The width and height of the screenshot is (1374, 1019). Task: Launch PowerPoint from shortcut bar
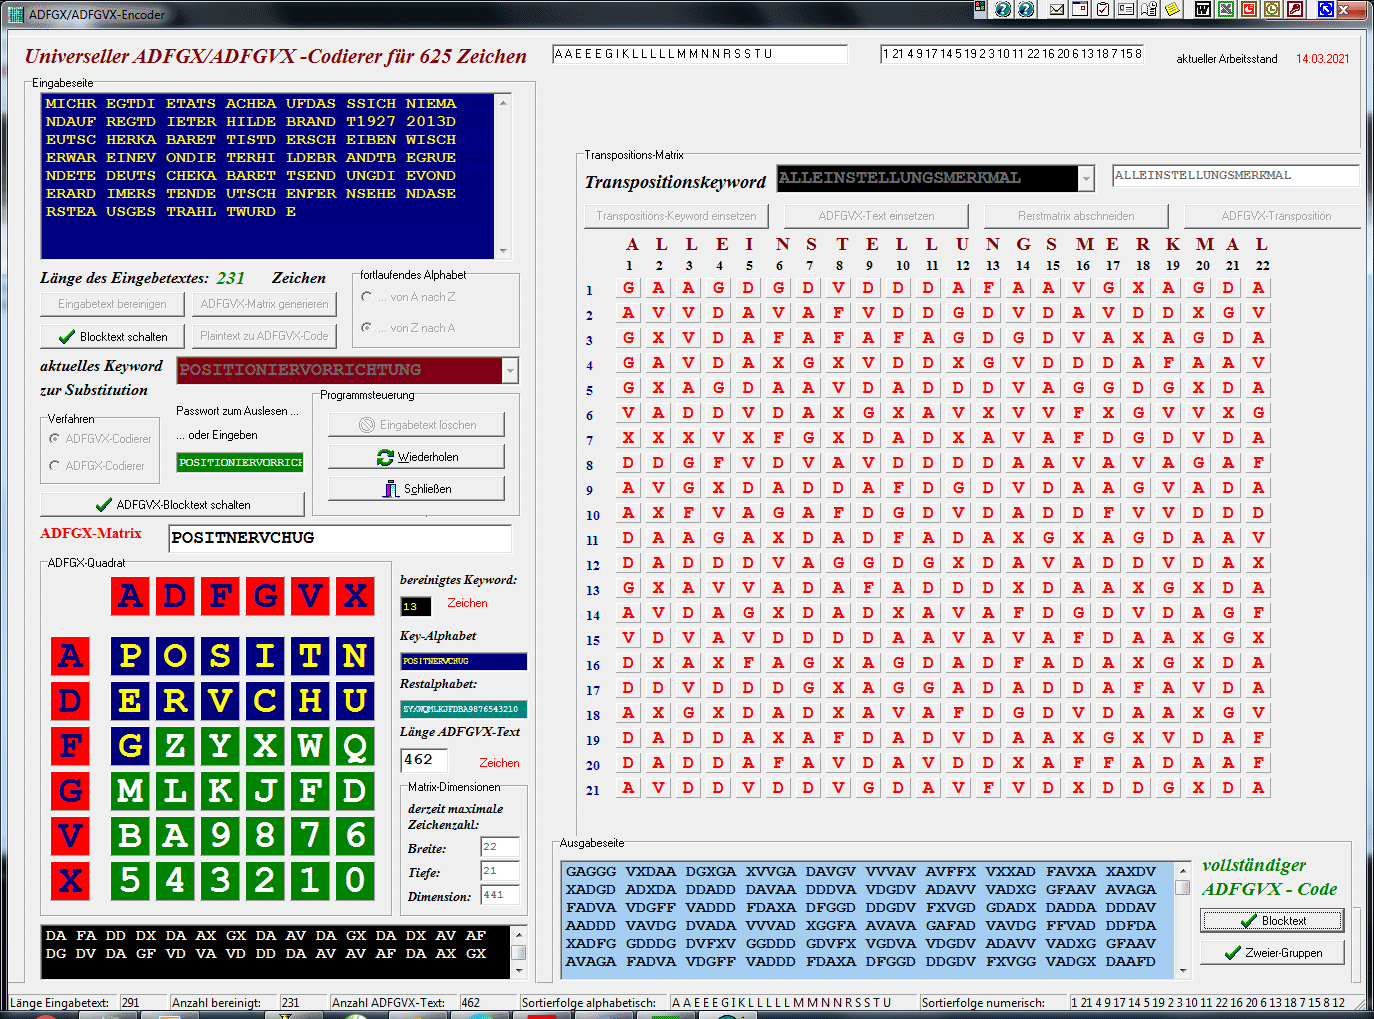click(1249, 9)
